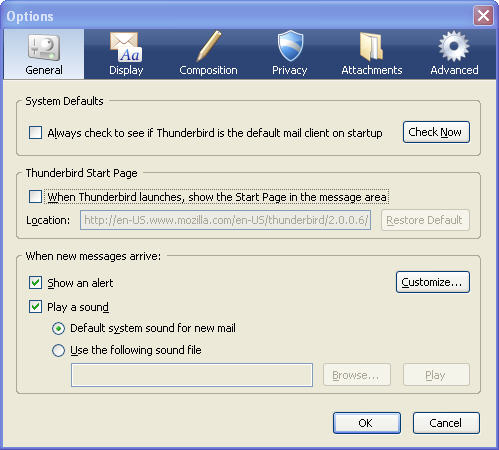This screenshot has height=450, width=499.
Task: Enable show Start Page on launch checkbox
Action: pos(35,196)
